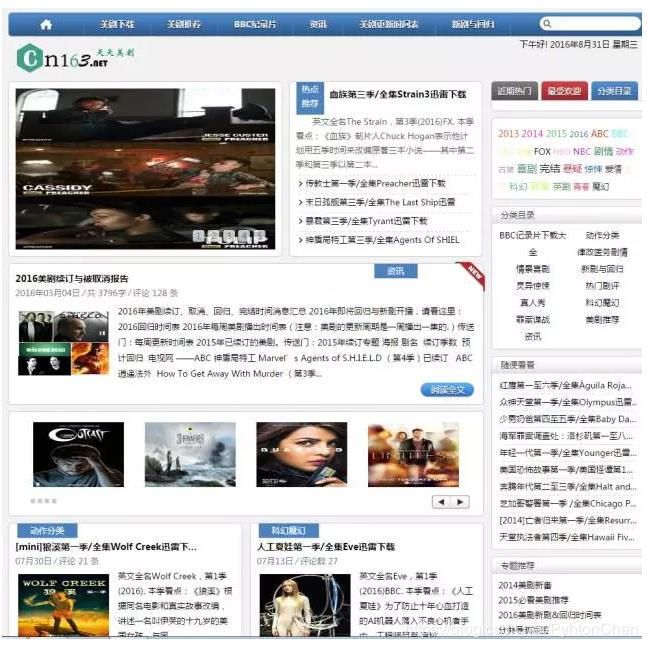Open the Eve poster image
Image resolution: width=647 pixels, height=648 pixels.
[x=305, y=605]
